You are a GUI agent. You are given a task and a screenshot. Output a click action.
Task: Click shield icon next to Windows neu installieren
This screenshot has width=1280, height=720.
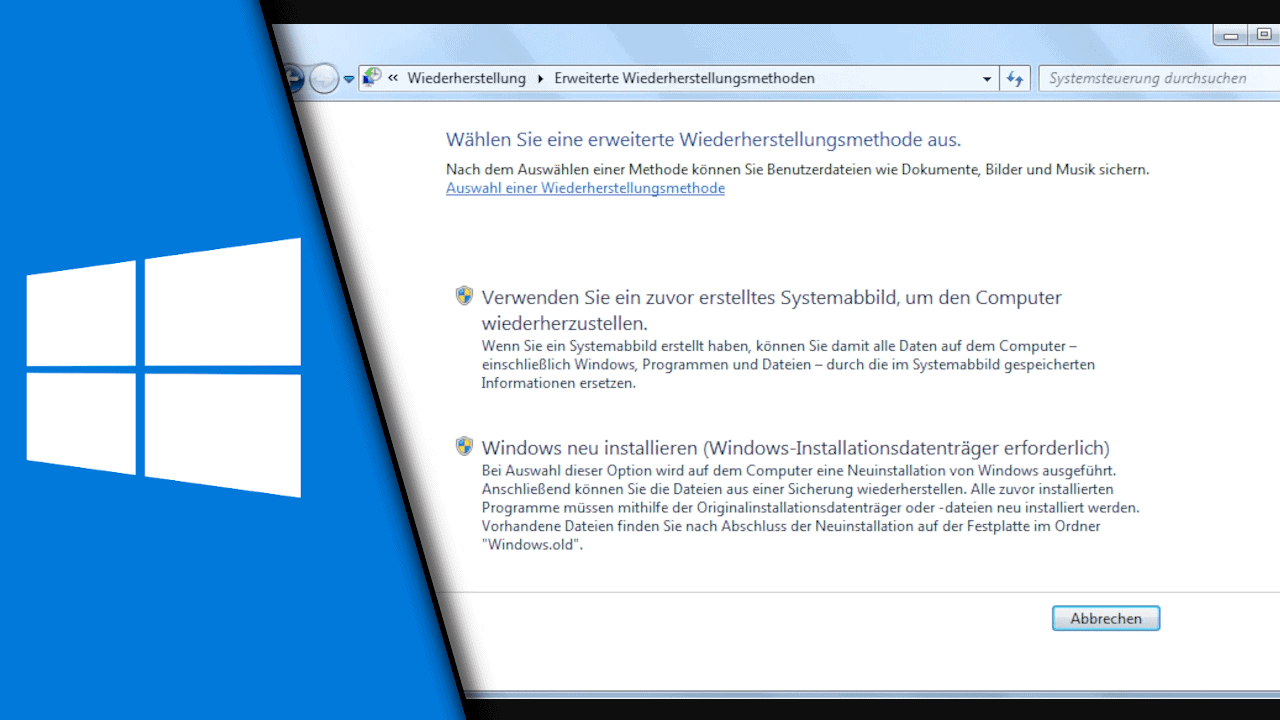(464, 446)
